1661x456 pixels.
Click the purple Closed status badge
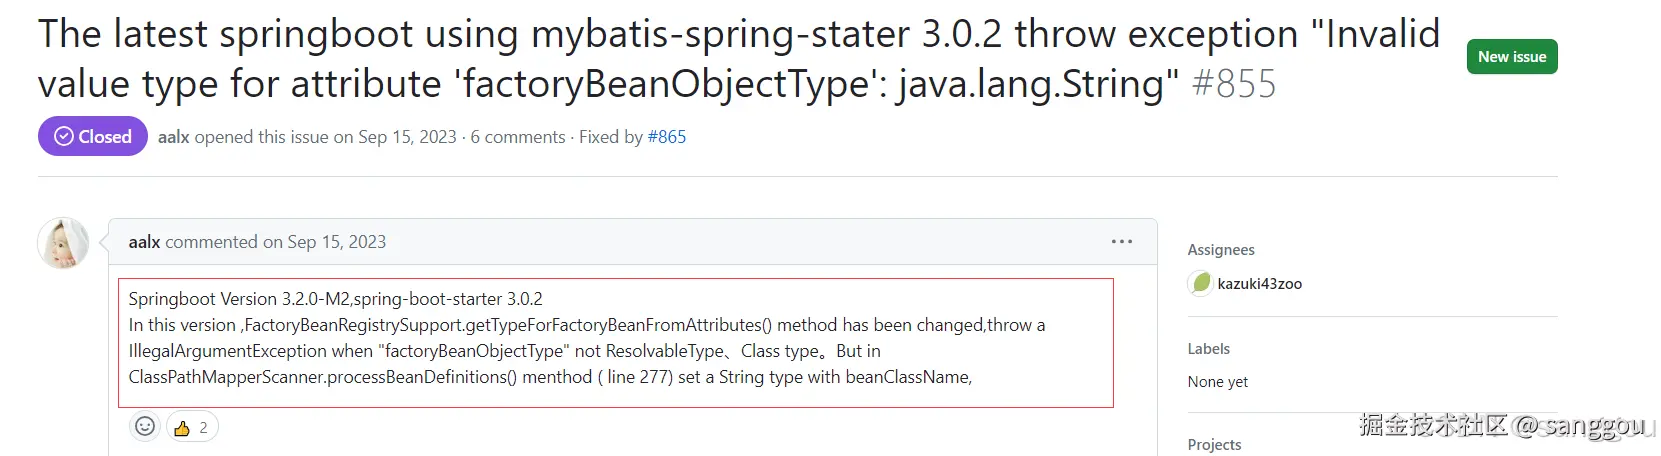pyautogui.click(x=93, y=137)
